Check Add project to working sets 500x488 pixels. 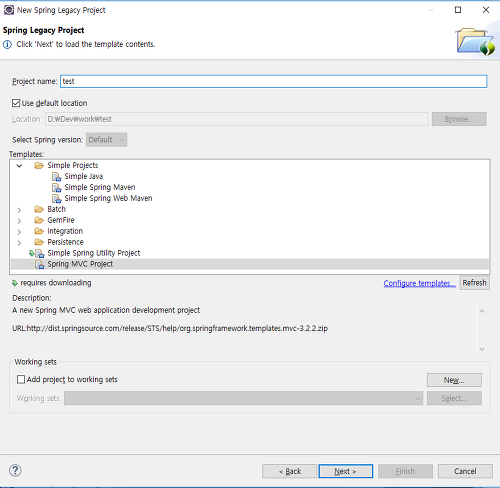(21, 379)
